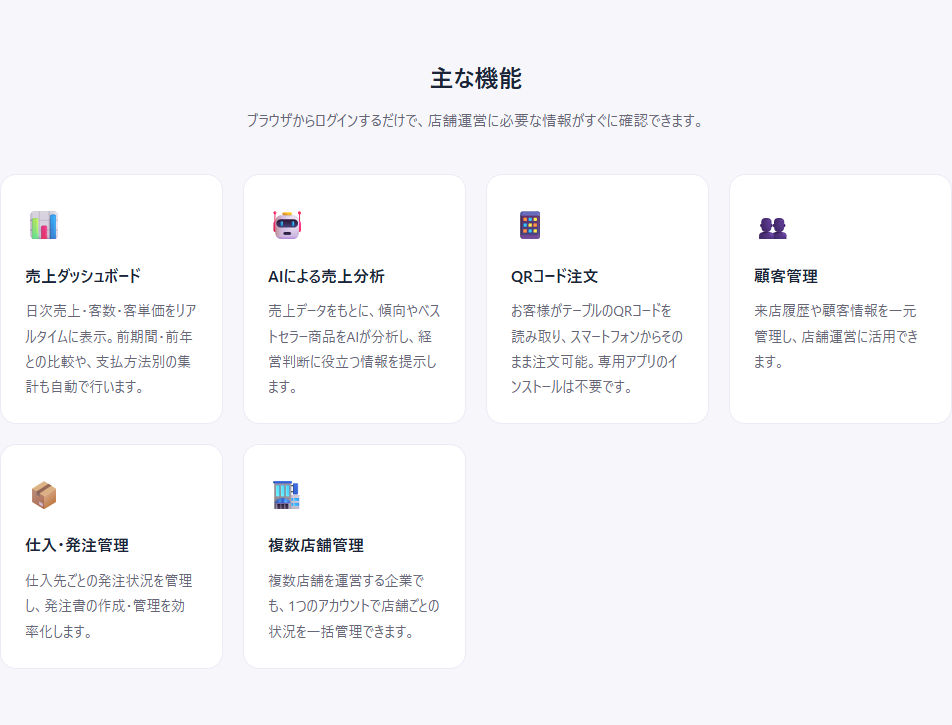Click the description starting with 来店履歴や顧客情報
952x725 pixels.
836,336
